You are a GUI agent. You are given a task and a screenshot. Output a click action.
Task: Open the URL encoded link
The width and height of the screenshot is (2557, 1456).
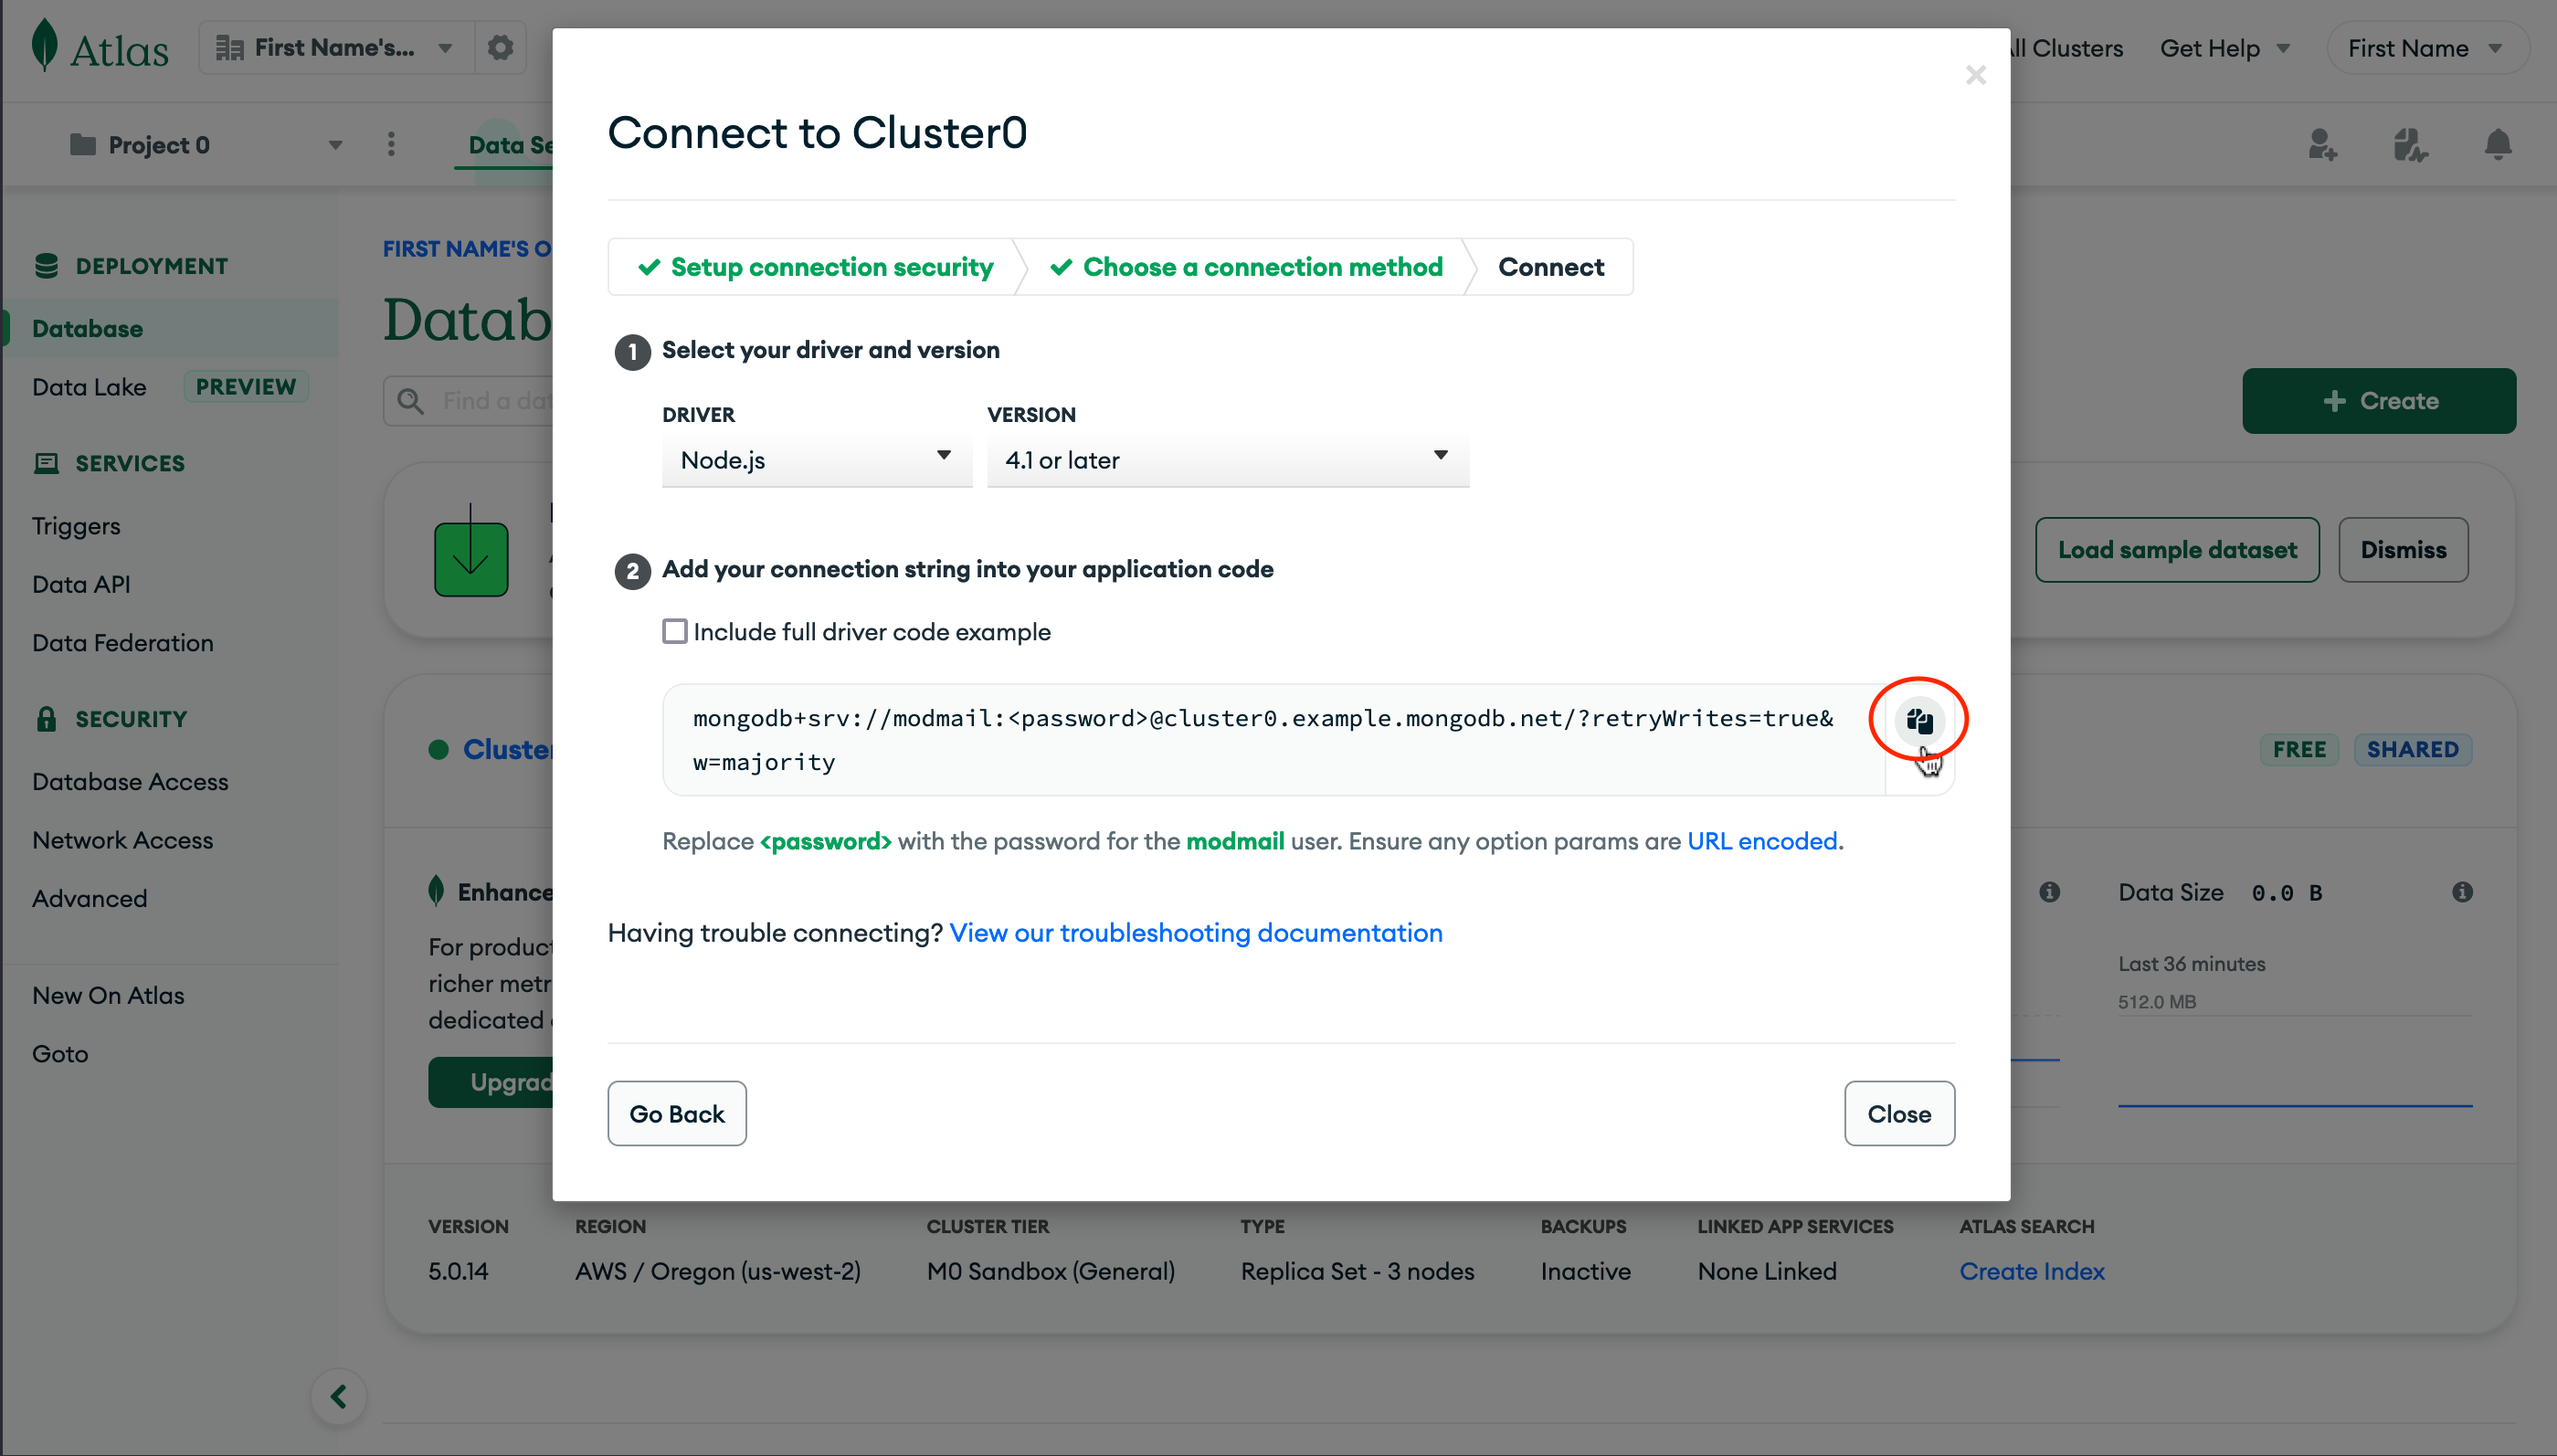pos(1761,841)
